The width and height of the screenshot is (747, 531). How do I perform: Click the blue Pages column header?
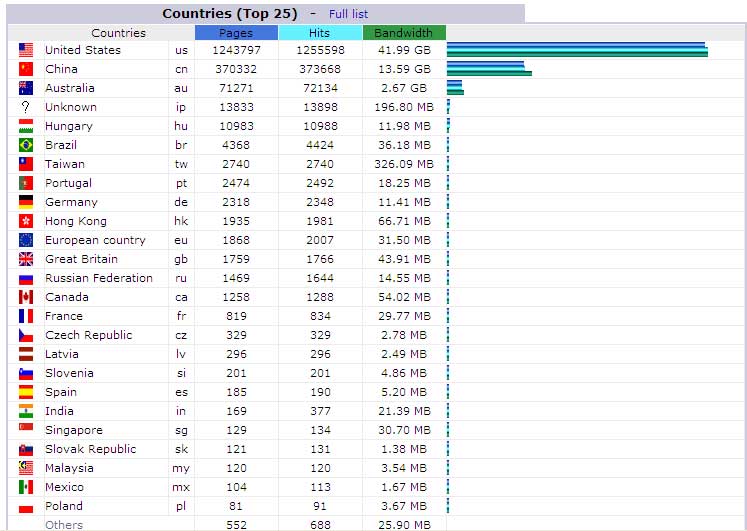[x=236, y=33]
